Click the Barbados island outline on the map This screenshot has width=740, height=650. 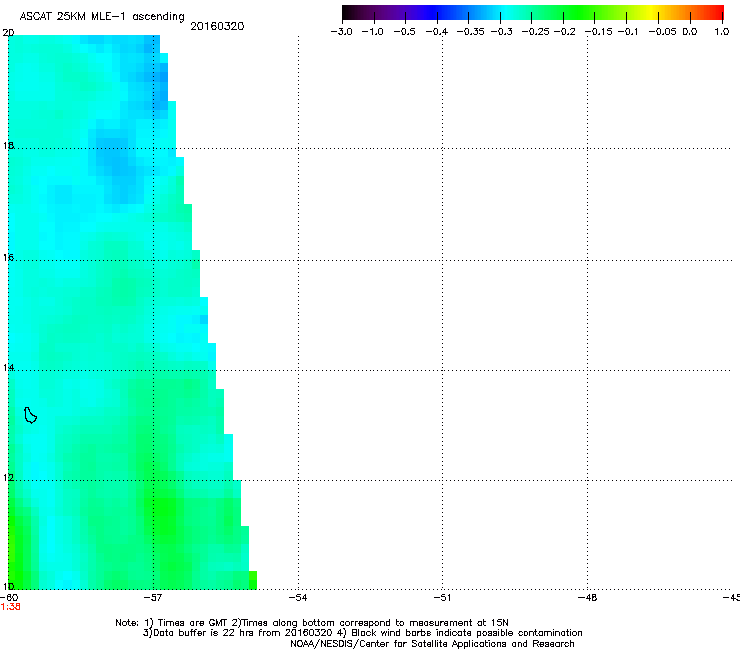click(31, 415)
